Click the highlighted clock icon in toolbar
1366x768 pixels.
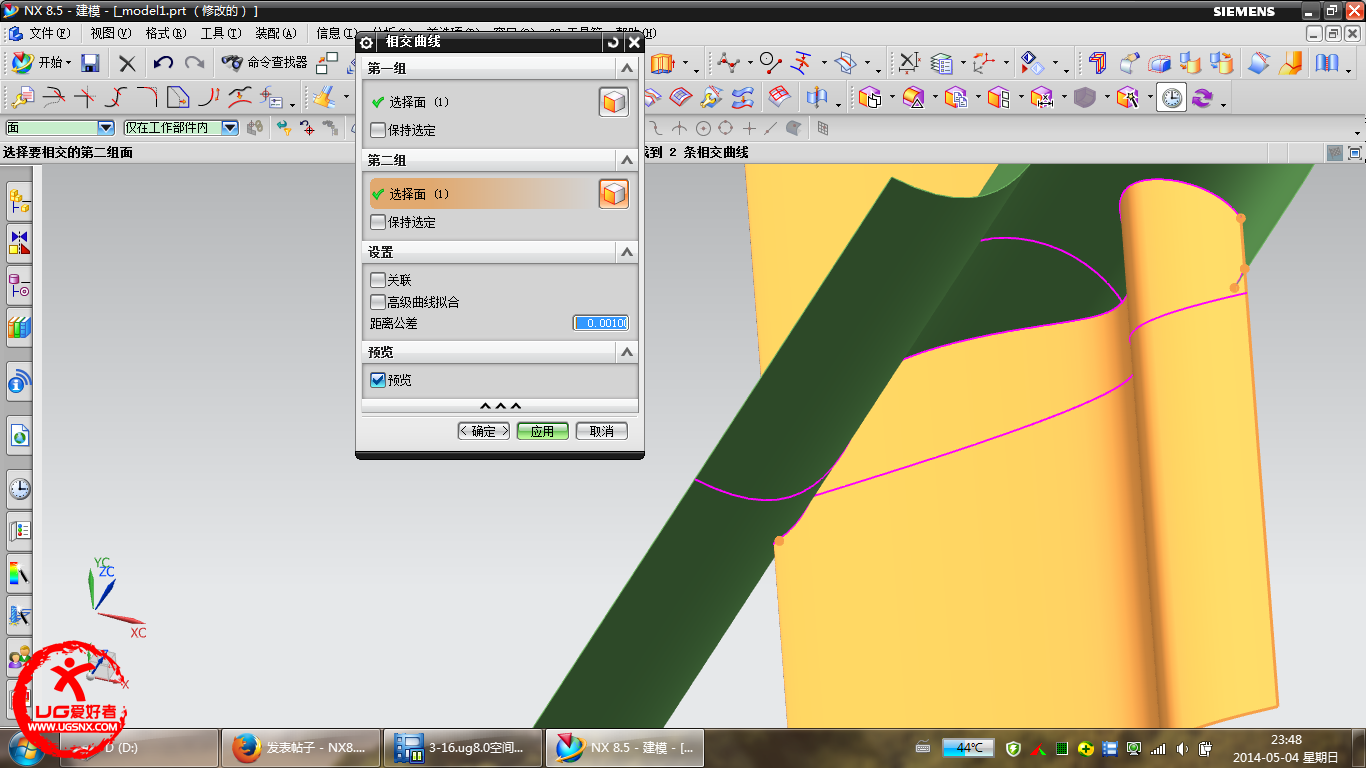(1171, 98)
